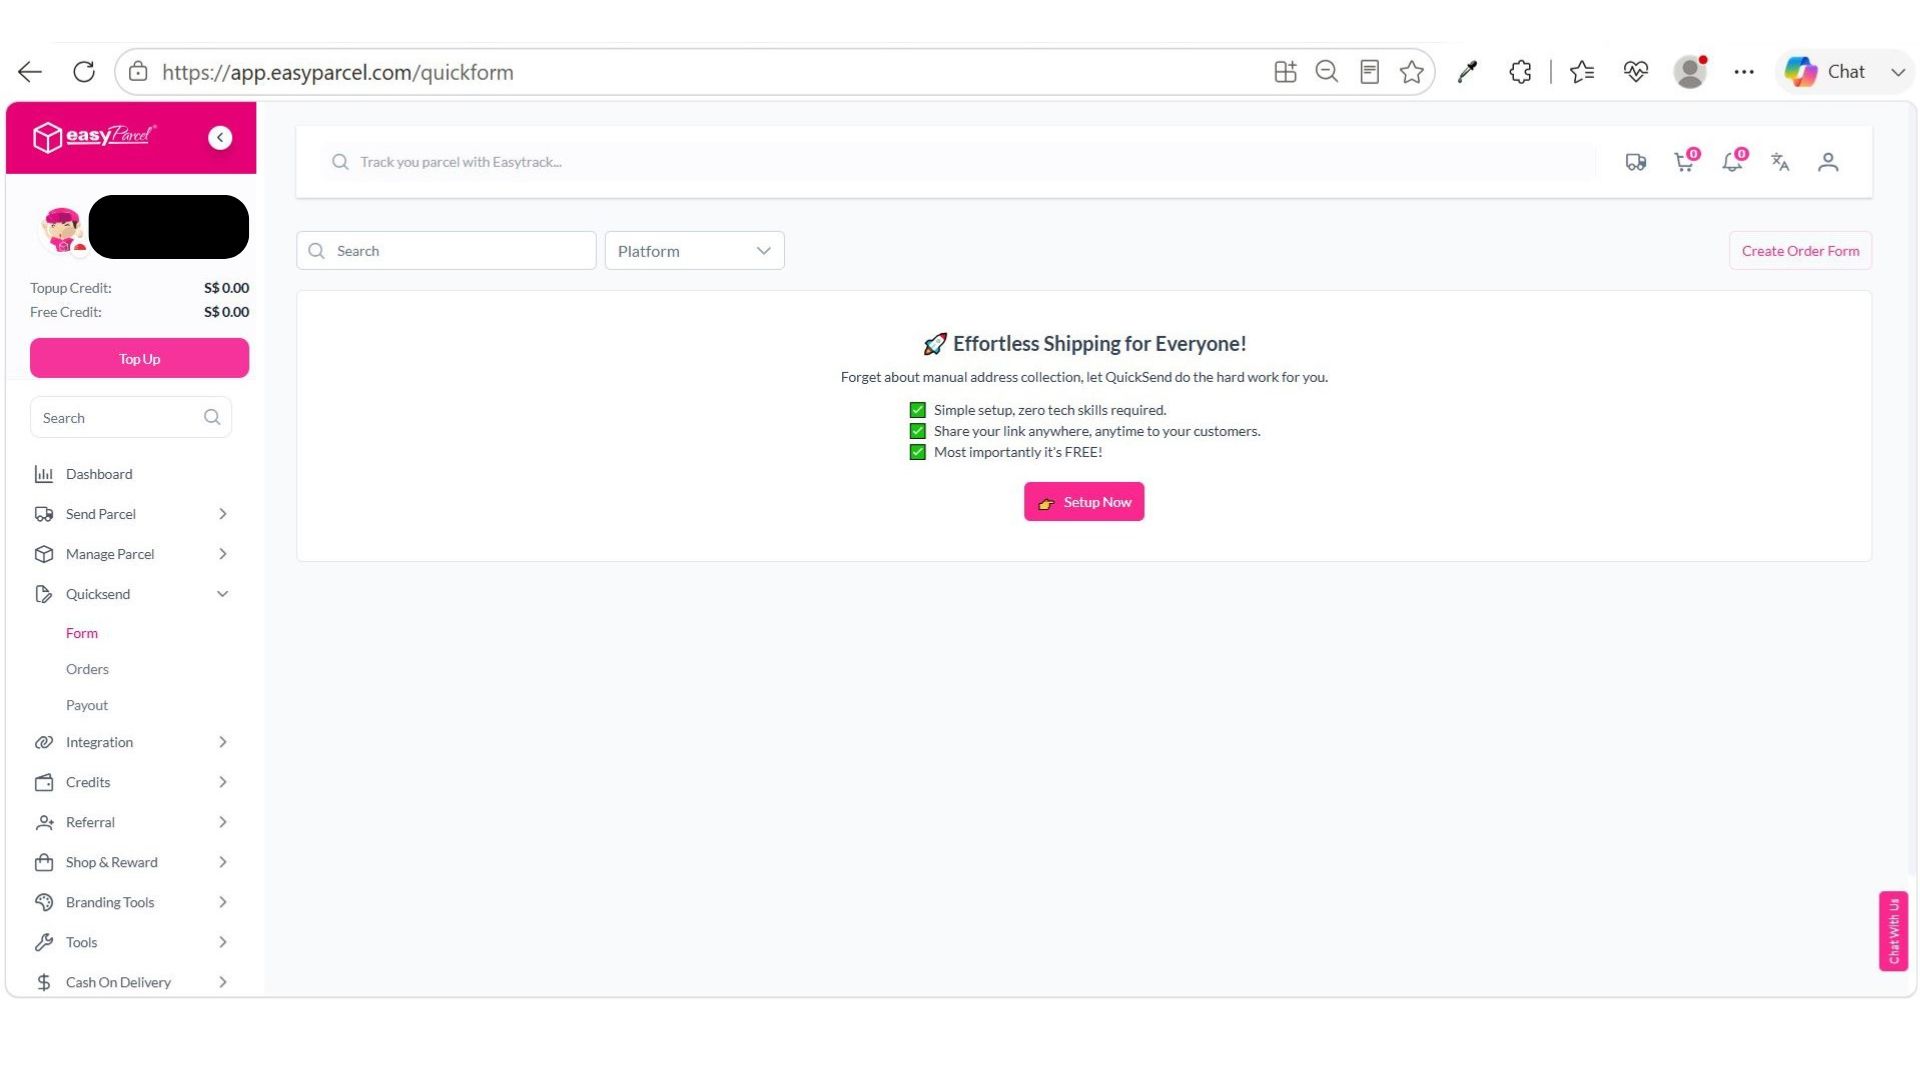Viewport: 1920px width, 1080px height.
Task: Click the Top Up button
Action: coord(139,358)
